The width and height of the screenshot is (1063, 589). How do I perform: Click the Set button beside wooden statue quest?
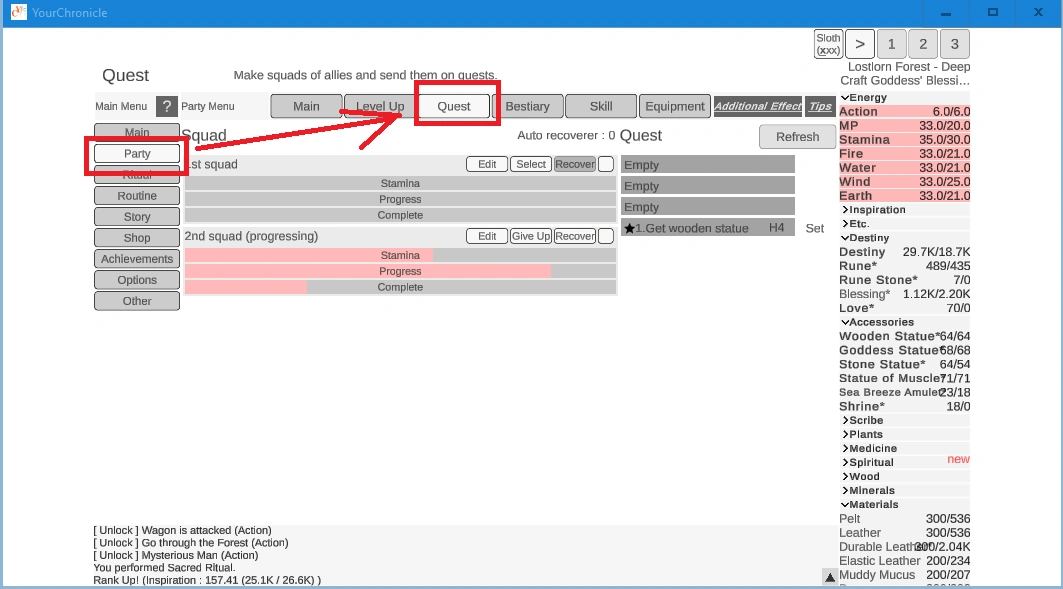815,228
